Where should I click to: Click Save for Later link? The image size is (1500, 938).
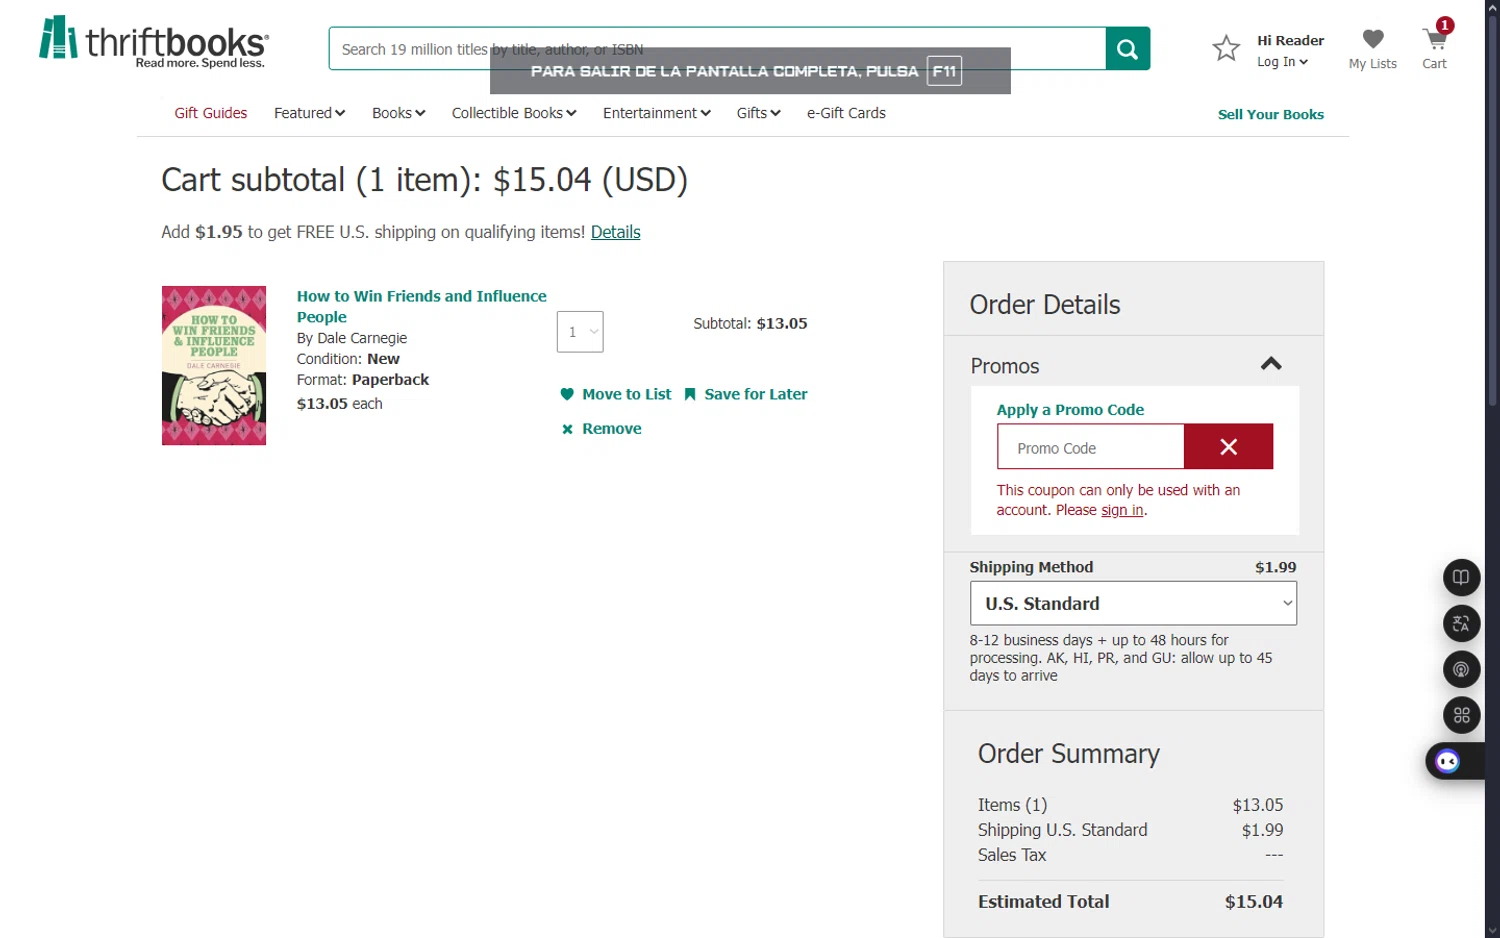coord(756,394)
